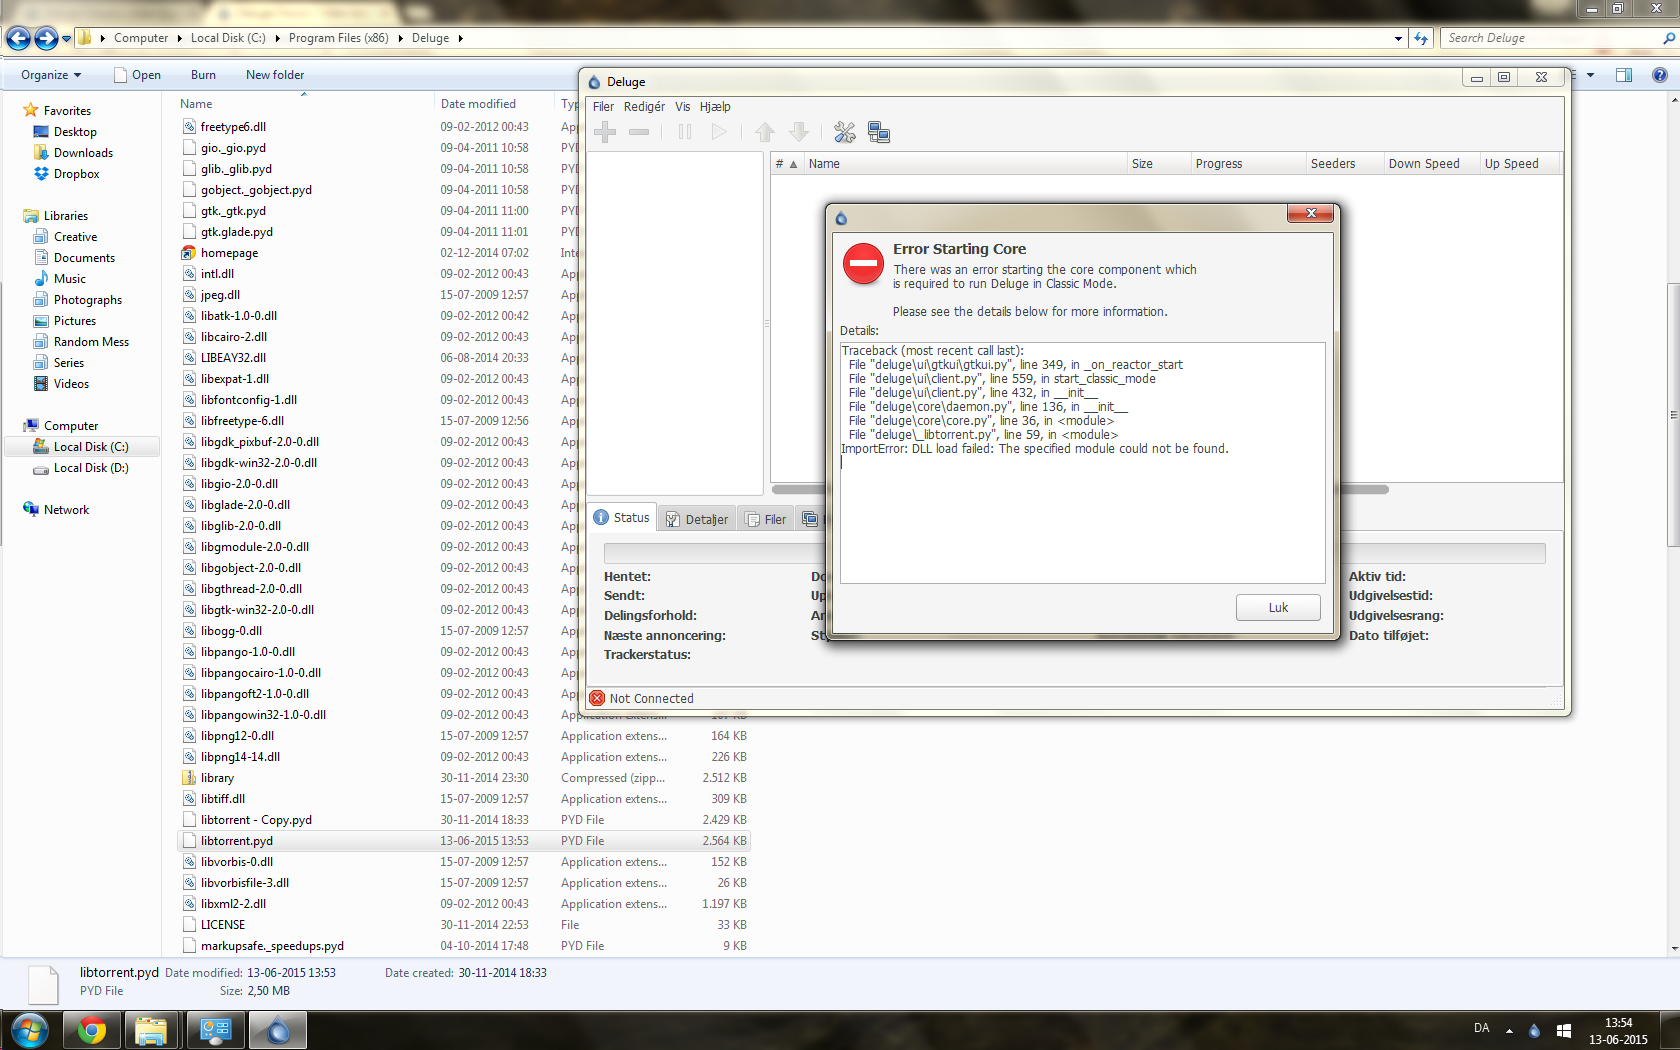Click the Deluge tray icon in system tray
Viewport: 1680px width, 1050px height.
[x=1535, y=1030]
